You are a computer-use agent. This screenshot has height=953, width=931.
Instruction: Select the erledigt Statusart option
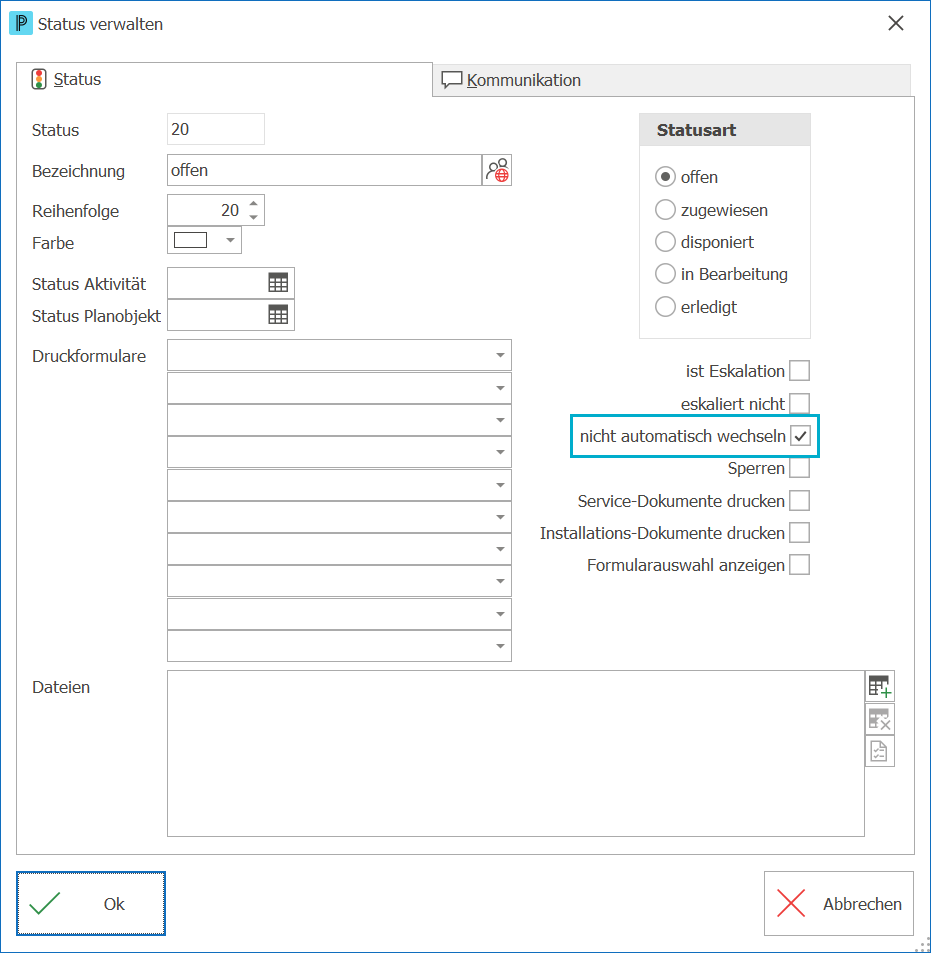(x=665, y=307)
